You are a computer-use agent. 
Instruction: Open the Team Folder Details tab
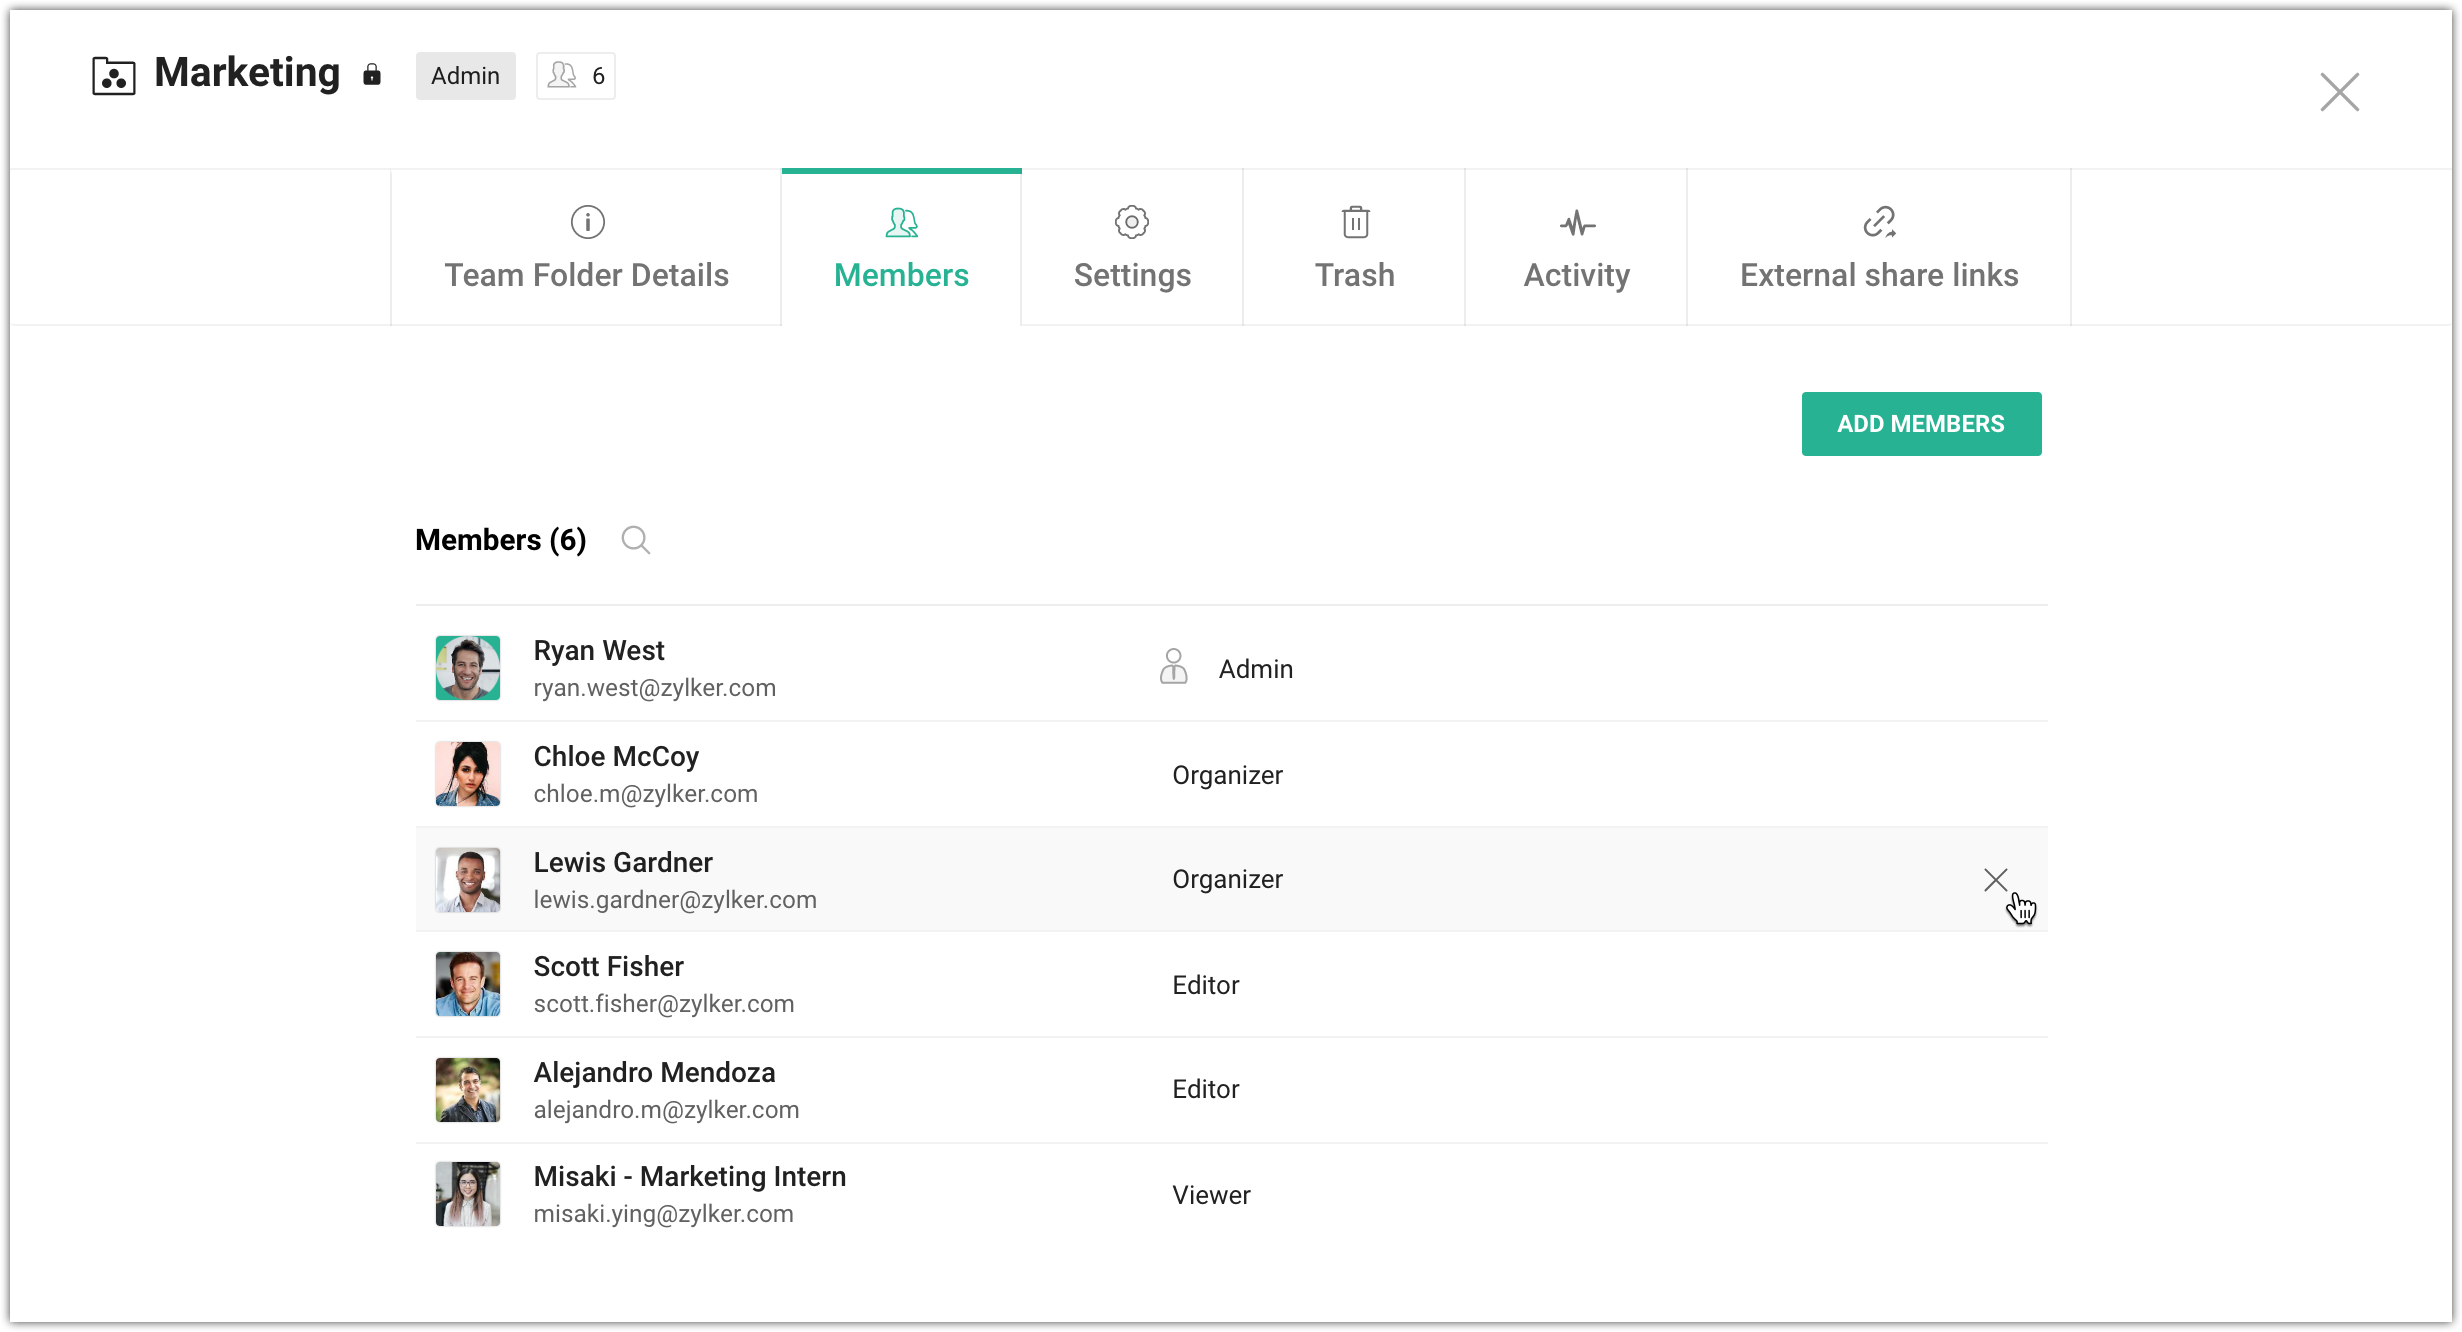click(x=586, y=248)
